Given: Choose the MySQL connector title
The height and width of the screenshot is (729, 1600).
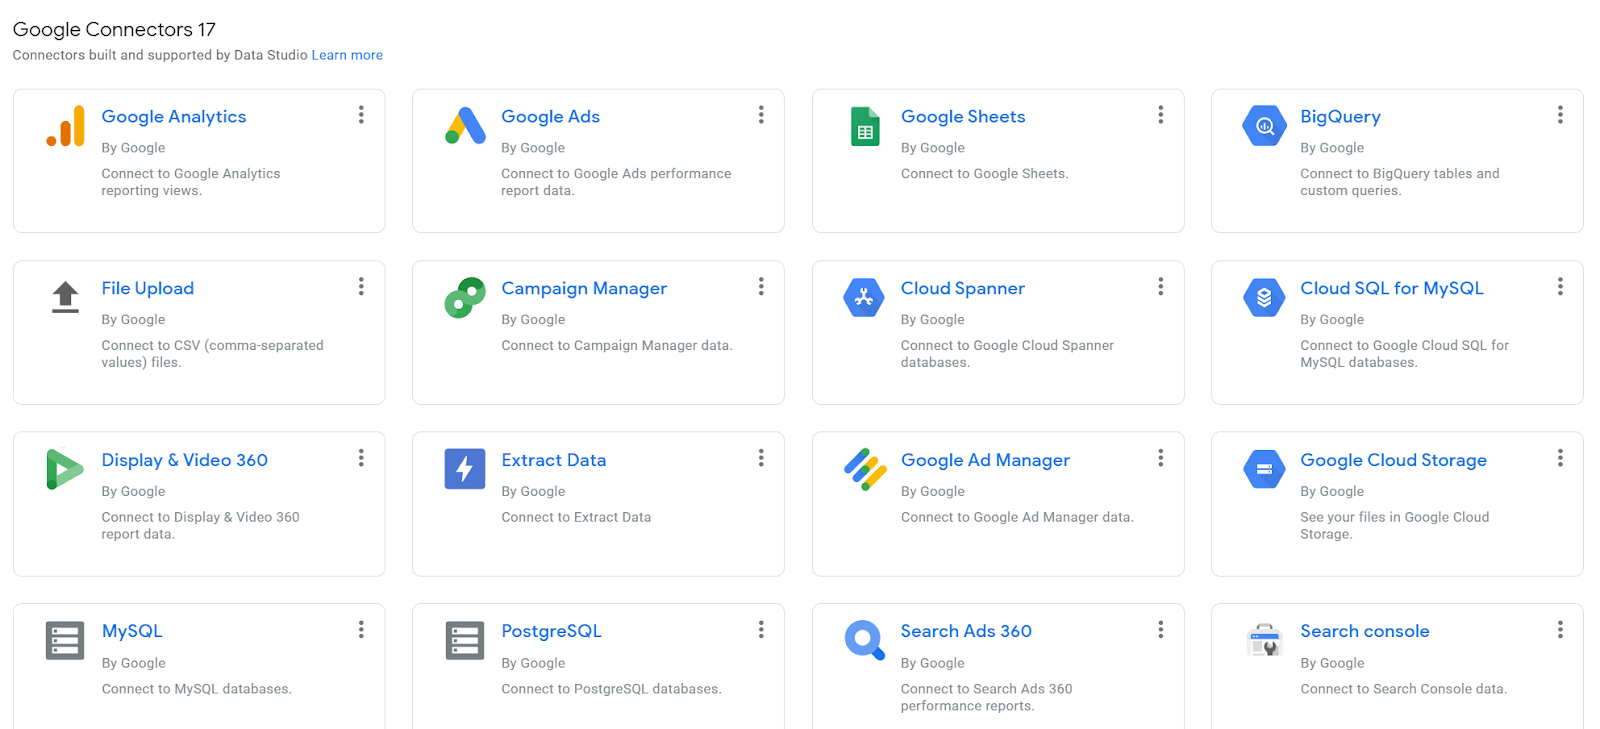Looking at the screenshot, I should pos(132,632).
